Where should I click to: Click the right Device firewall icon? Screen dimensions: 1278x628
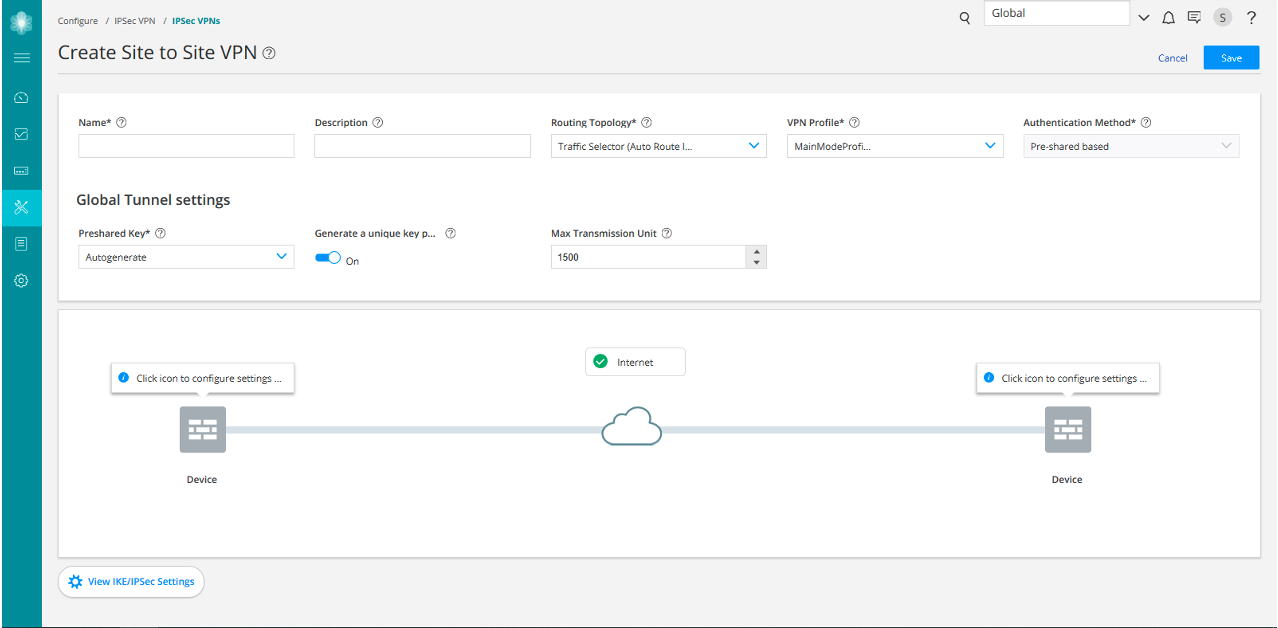[1067, 430]
